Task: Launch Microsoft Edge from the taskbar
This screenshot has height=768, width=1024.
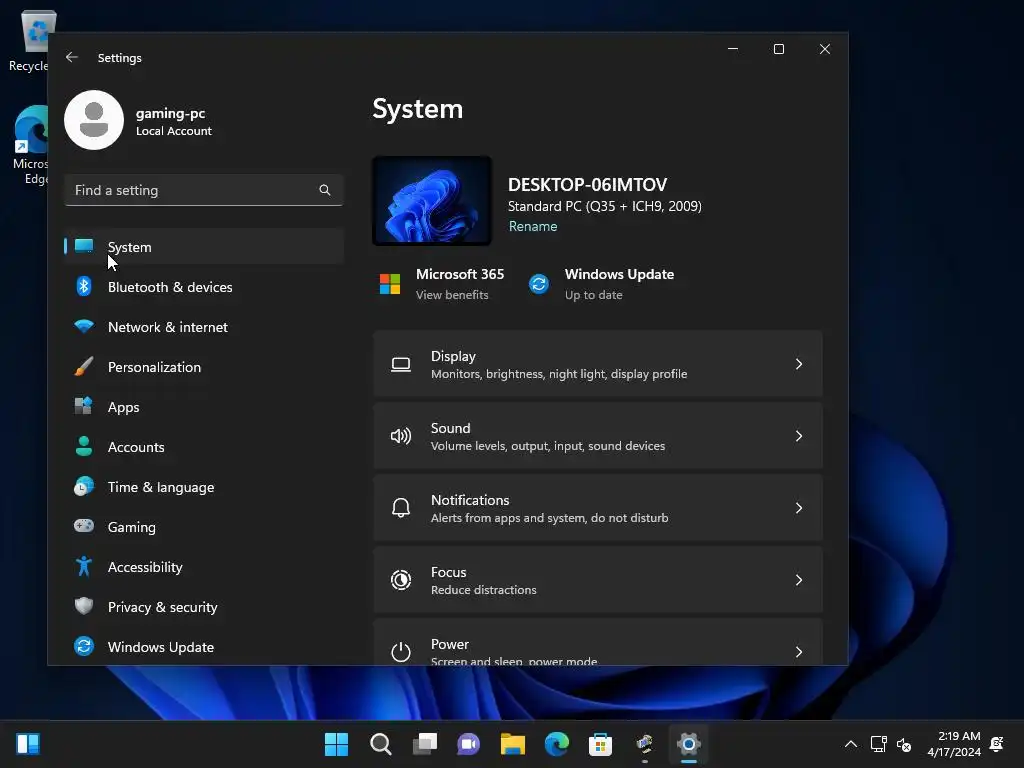Action: pos(556,744)
